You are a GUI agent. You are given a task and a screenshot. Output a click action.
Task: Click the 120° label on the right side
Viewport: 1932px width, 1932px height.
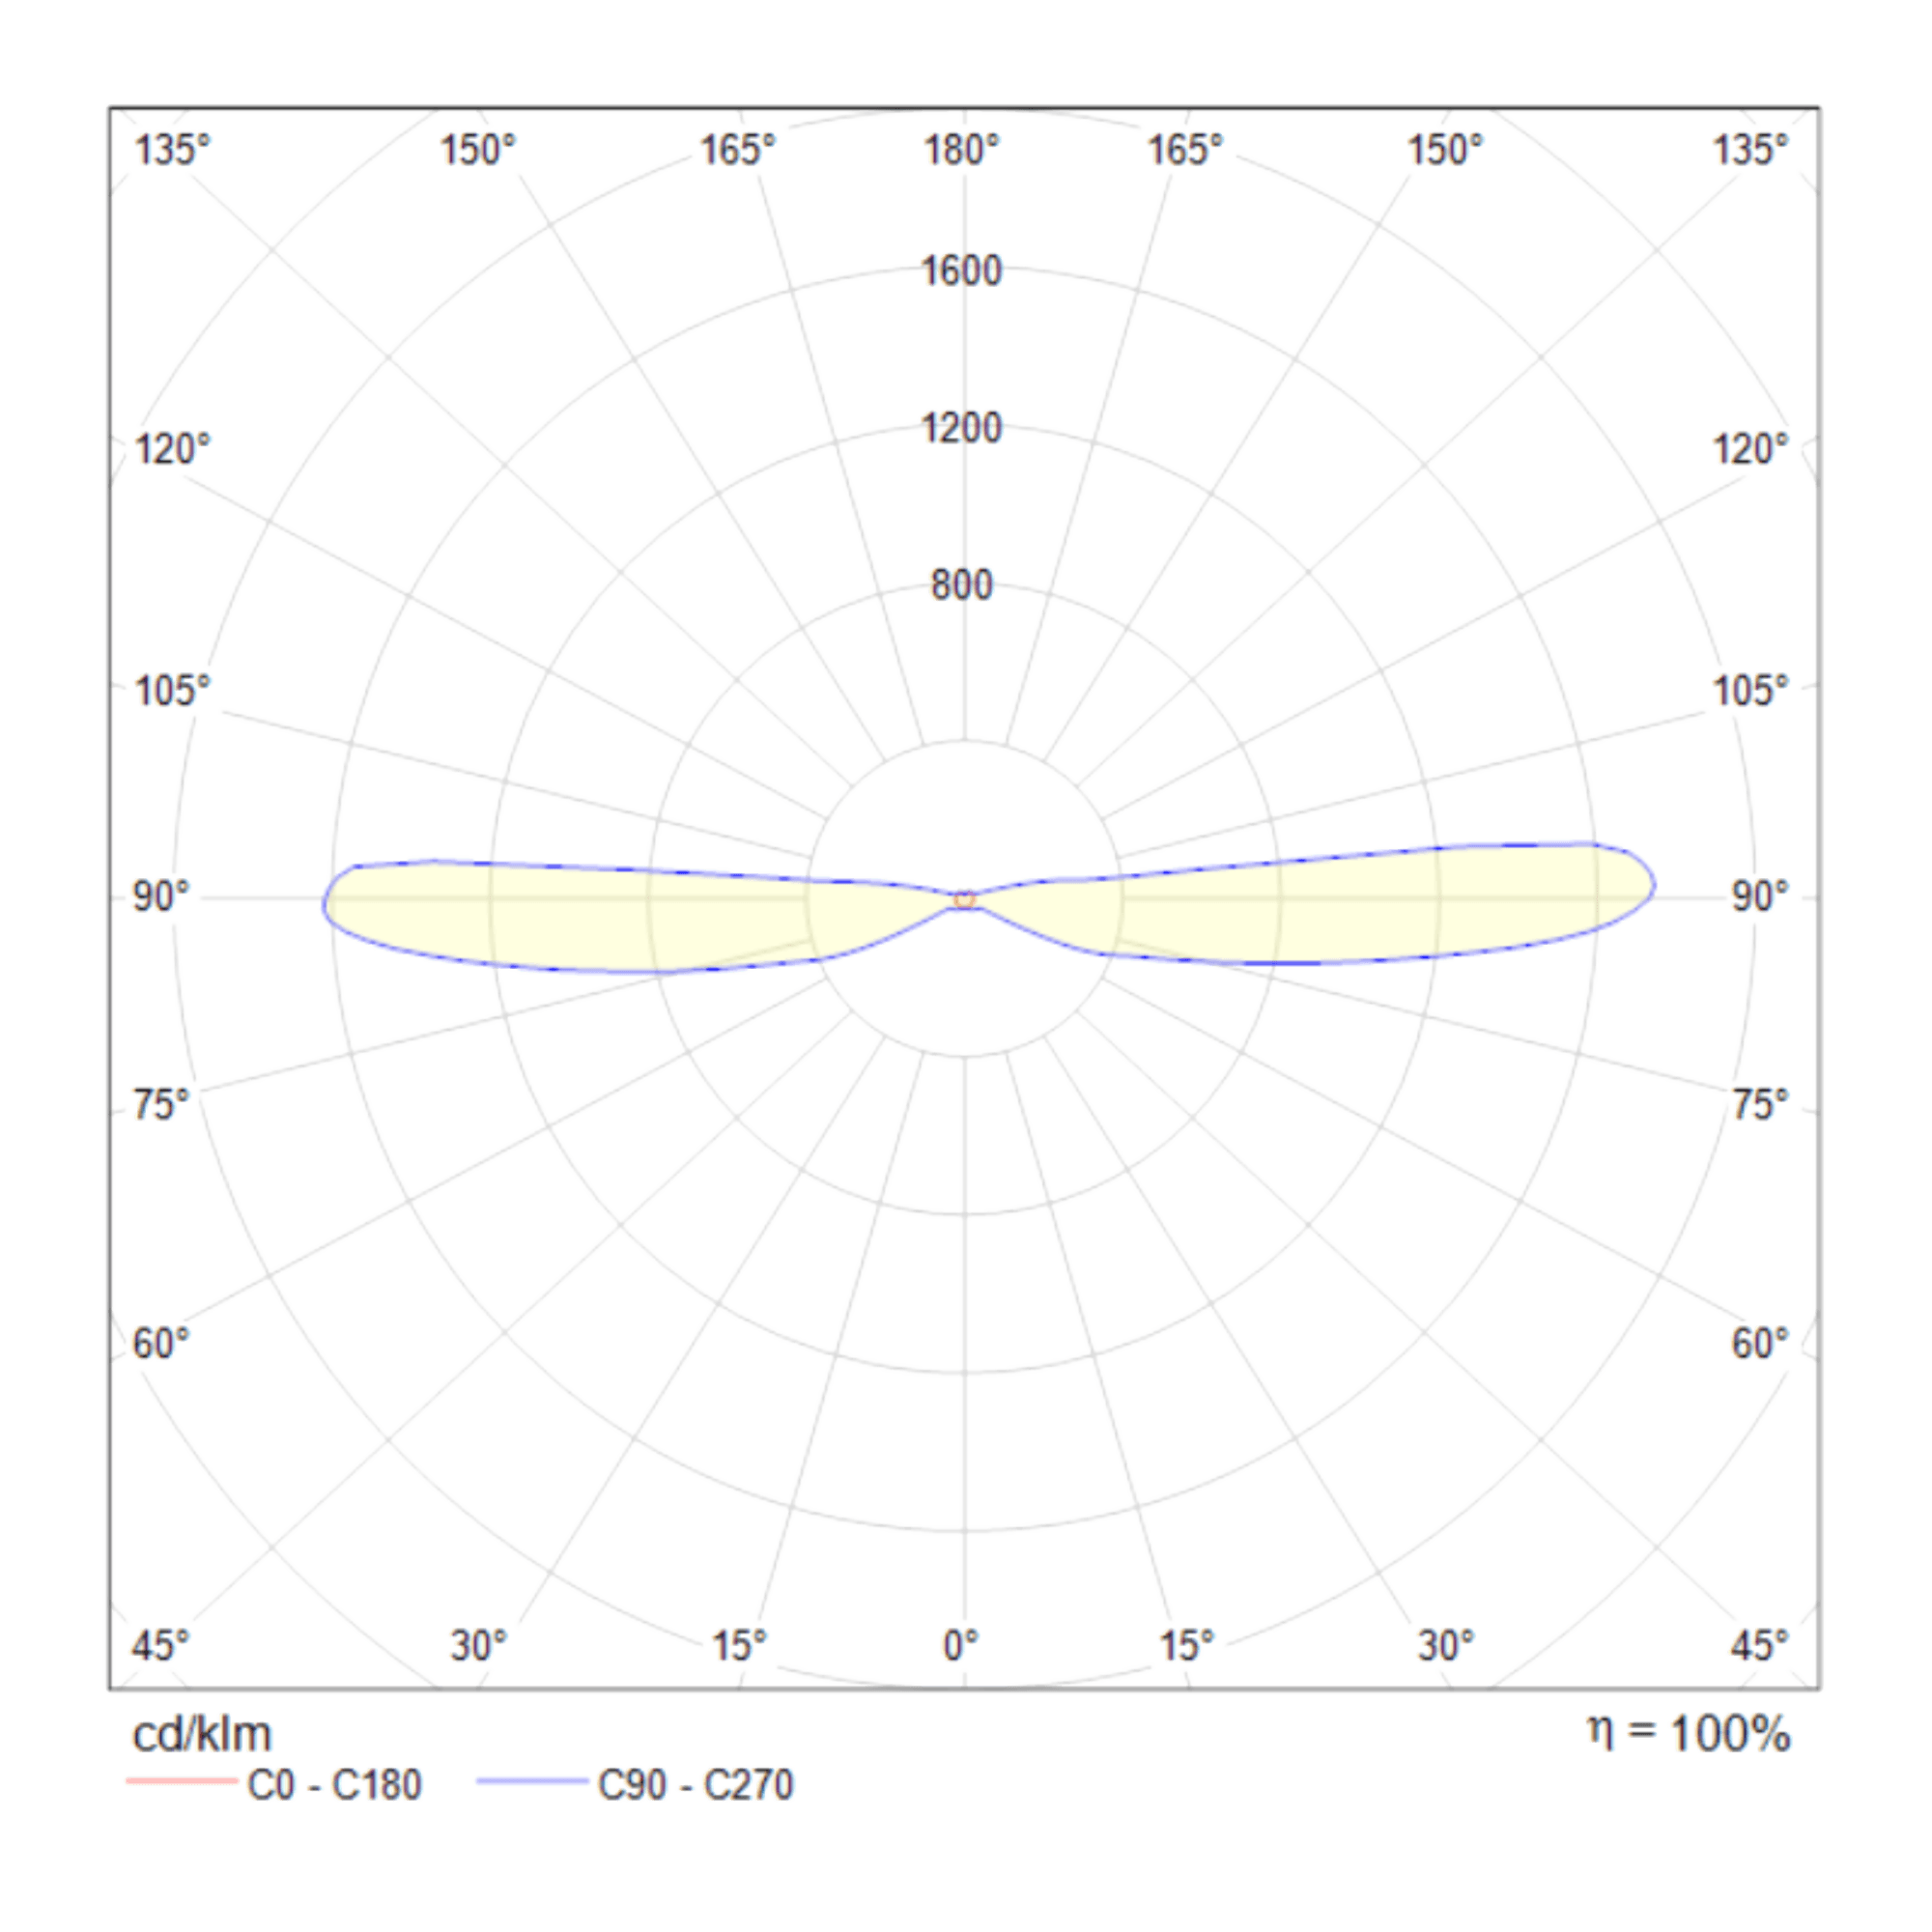click(1751, 450)
